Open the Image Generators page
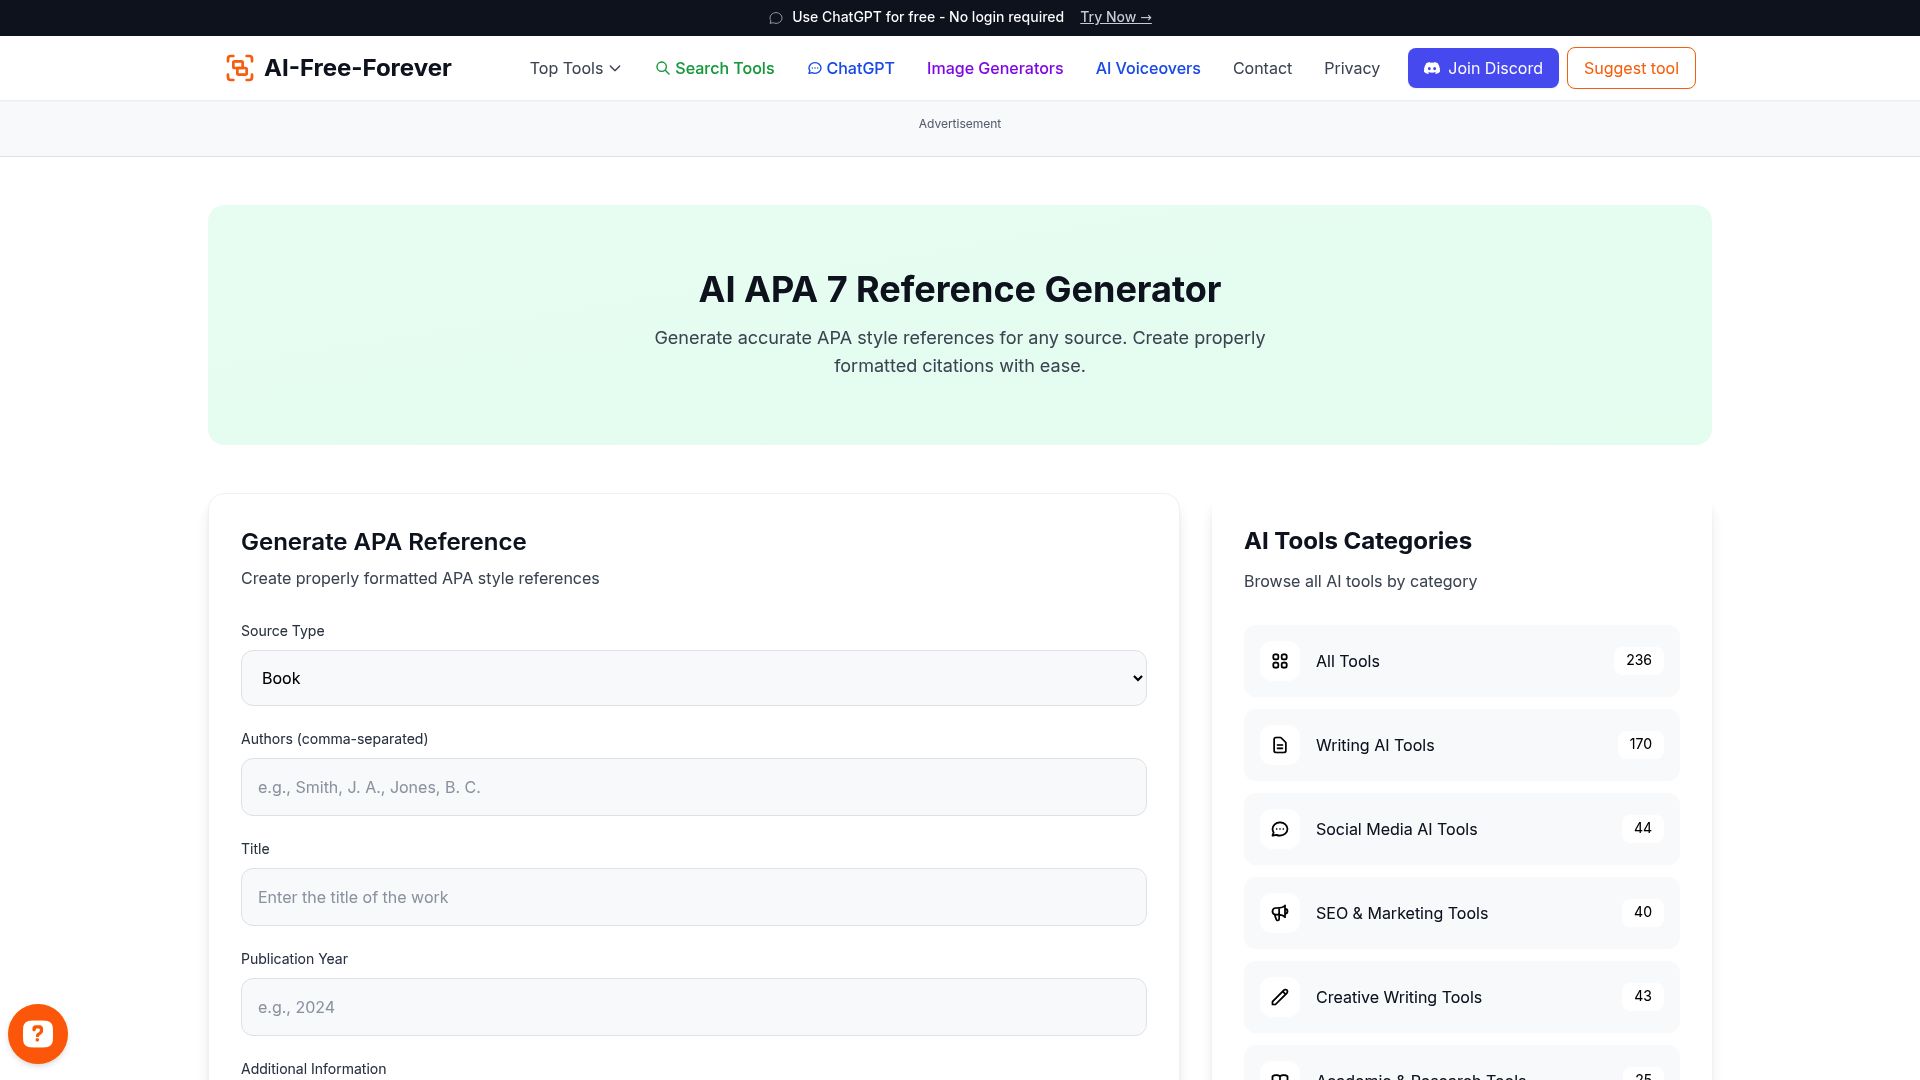 [995, 68]
